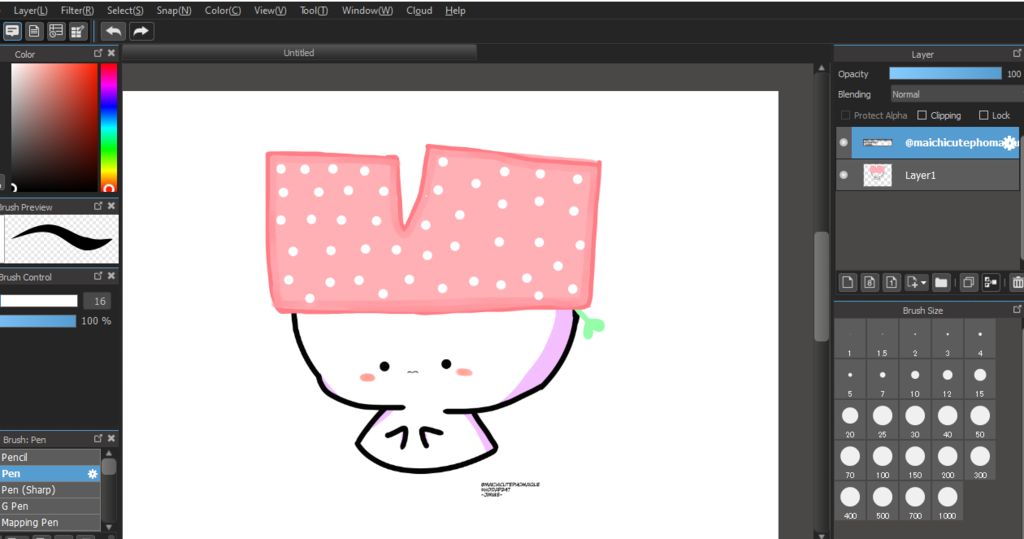Adjust the layer Opacity slider

(945, 74)
